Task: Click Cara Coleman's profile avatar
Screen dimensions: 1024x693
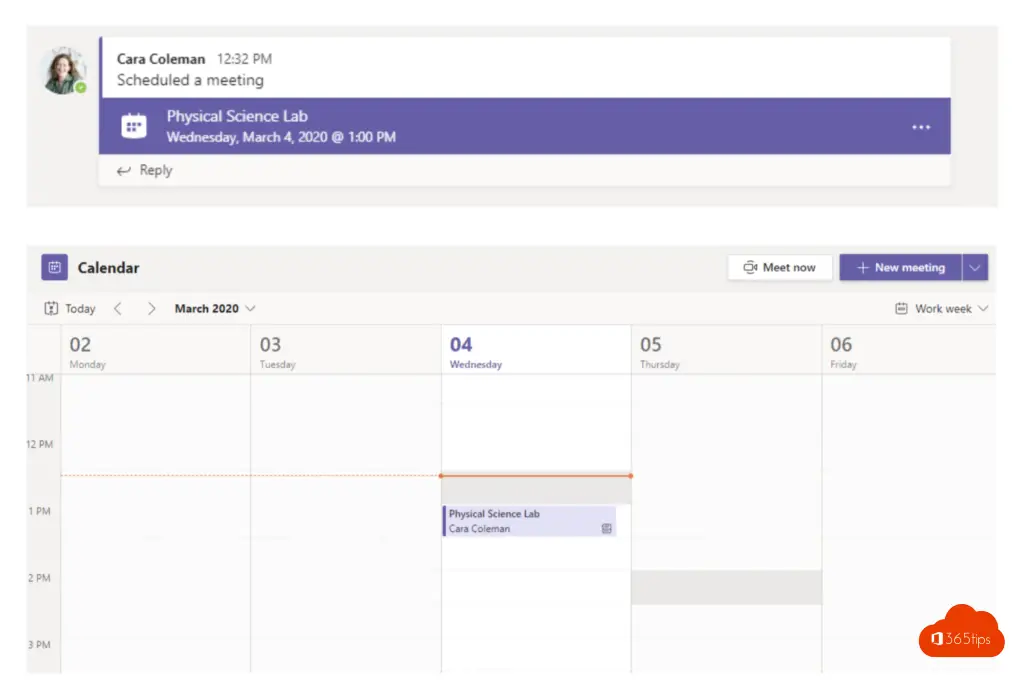Action: pos(64,71)
